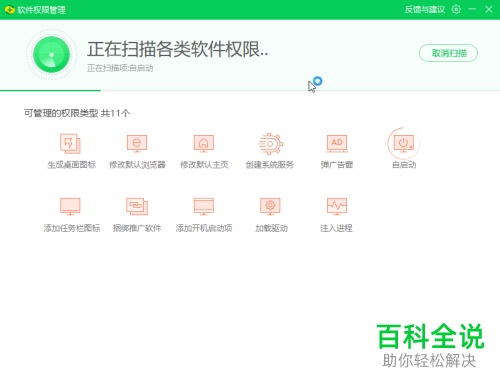Image resolution: width=500 pixels, height=381 pixels.
Task: Click the scan progress bar
Action: pyautogui.click(x=250, y=90)
